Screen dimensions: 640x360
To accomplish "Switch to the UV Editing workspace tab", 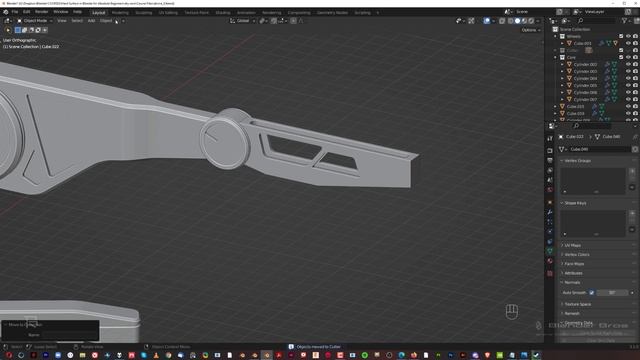I will coord(168,13).
